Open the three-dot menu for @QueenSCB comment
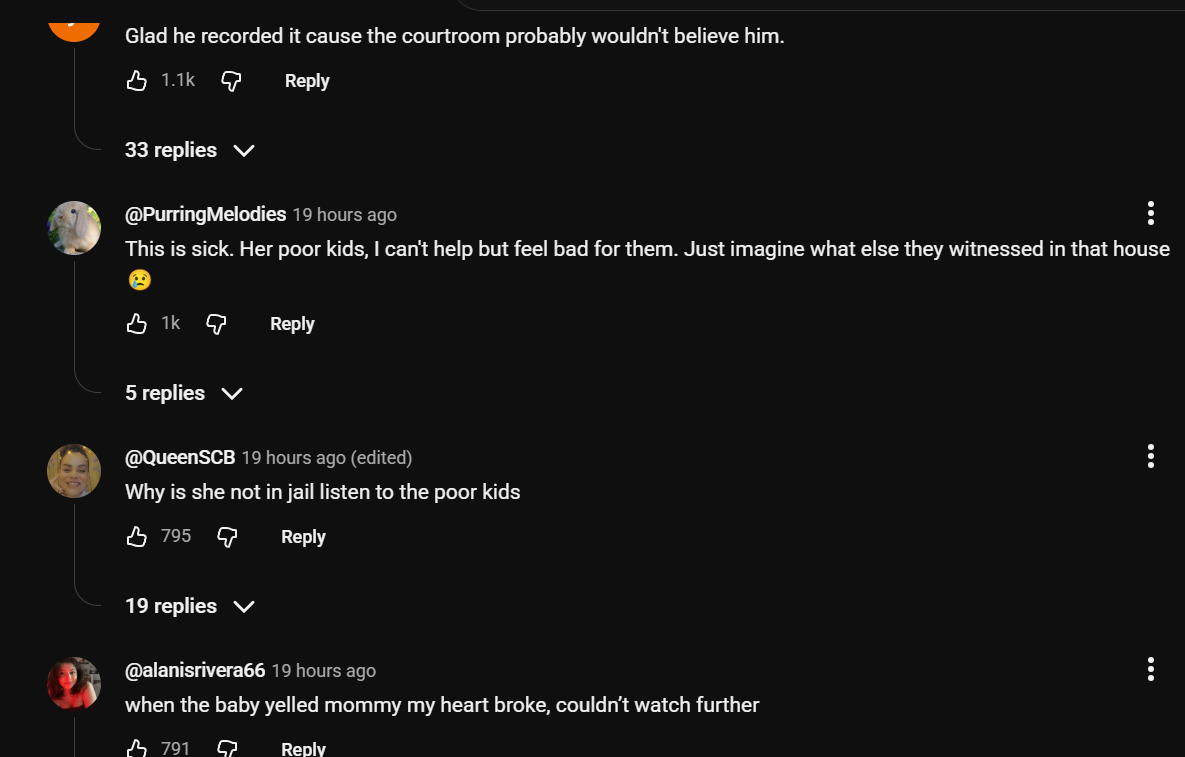Viewport: 1185px width, 757px height. point(1151,456)
